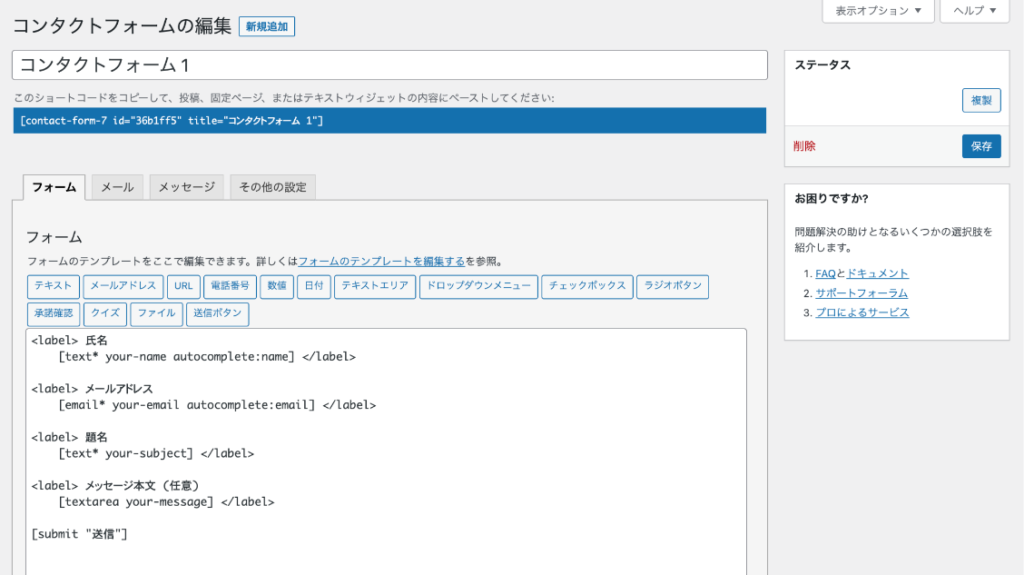The image size is (1024, 575).
Task: Open the その他の設定 tab
Action: tap(273, 187)
